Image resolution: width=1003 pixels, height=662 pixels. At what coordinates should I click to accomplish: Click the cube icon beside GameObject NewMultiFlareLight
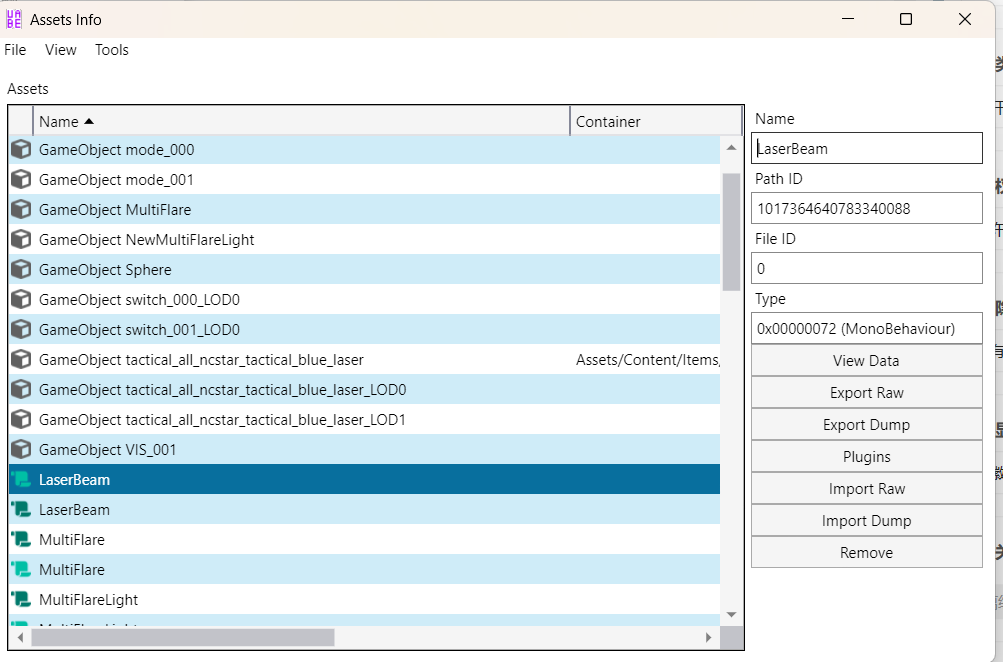pyautogui.click(x=20, y=240)
